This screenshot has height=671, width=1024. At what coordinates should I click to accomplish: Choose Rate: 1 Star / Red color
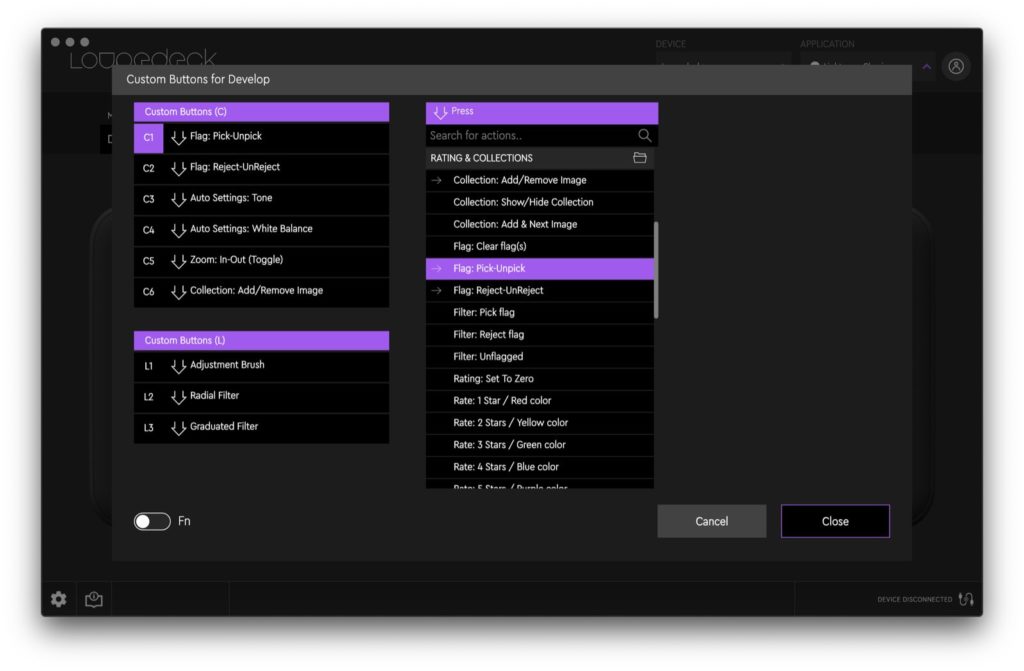tap(539, 401)
